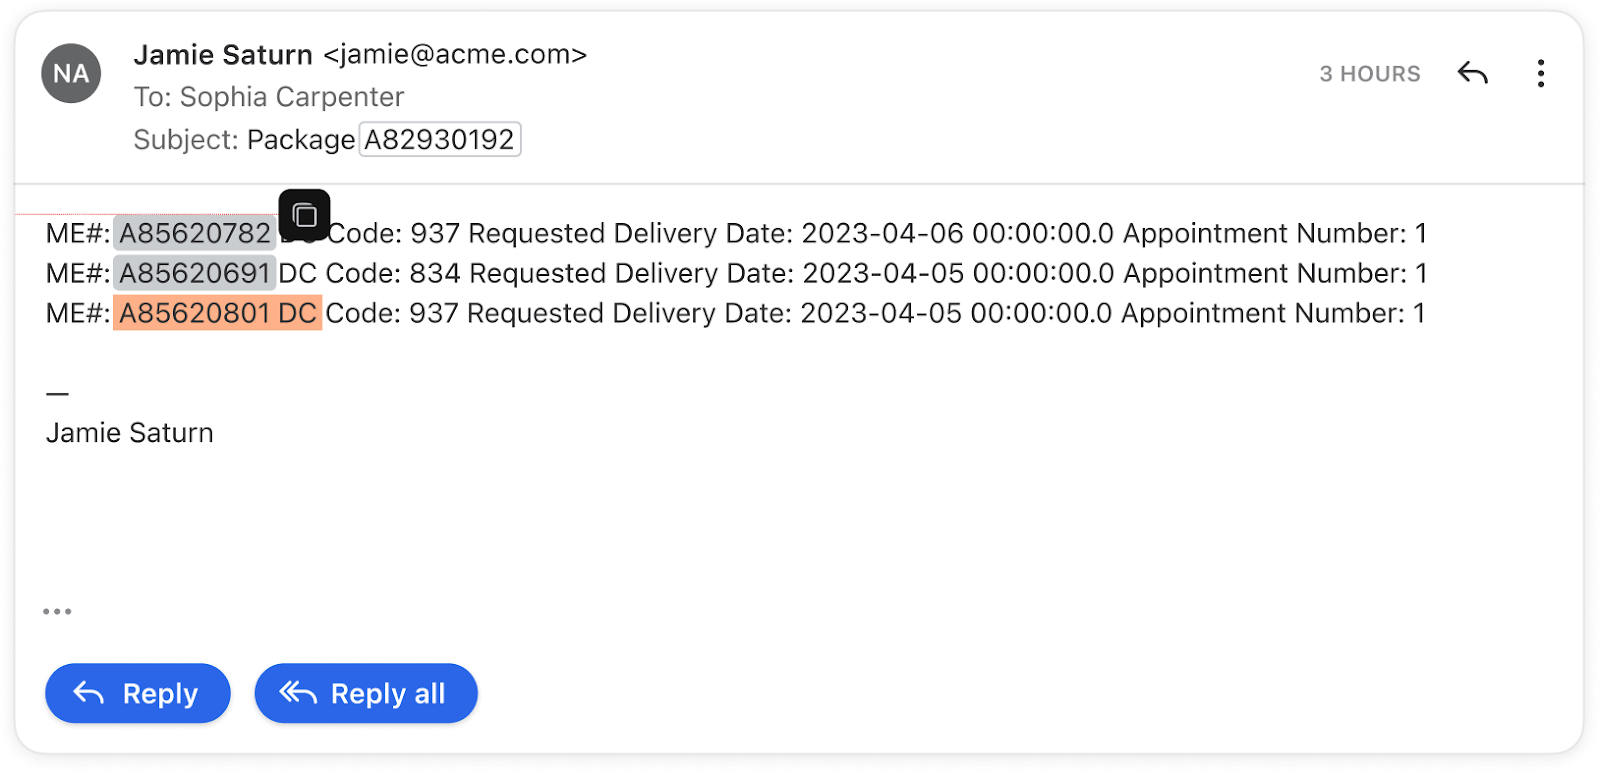
Task: Click the reply arrow icon in header
Action: [1473, 73]
